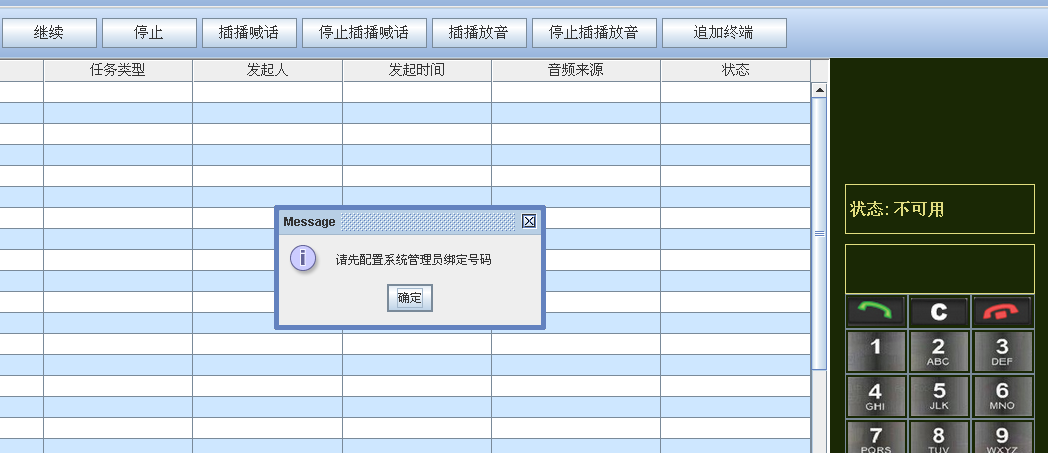1048x453 pixels.
Task: Sort by the 发起时间 column header
Action: [417, 70]
